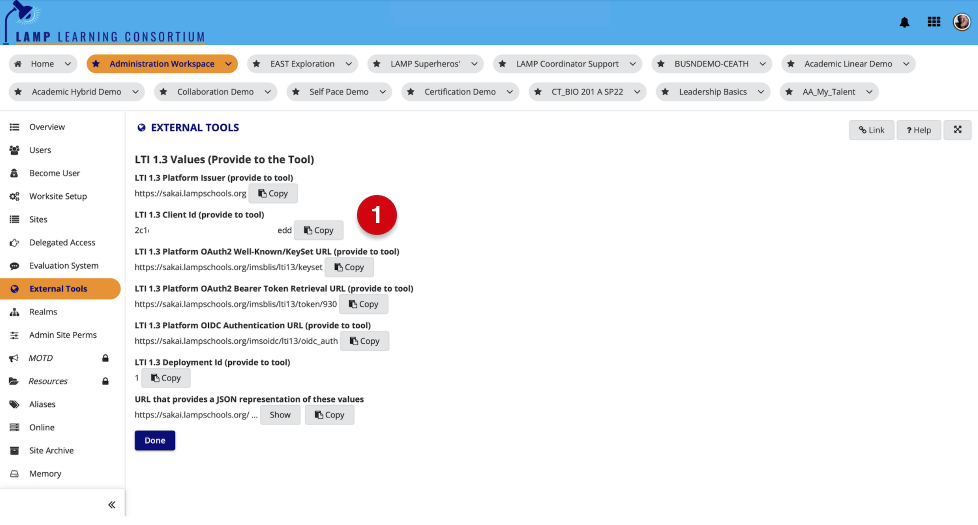
Task: Expand LAMP Superheros' dropdown chevron
Action: coord(474,64)
